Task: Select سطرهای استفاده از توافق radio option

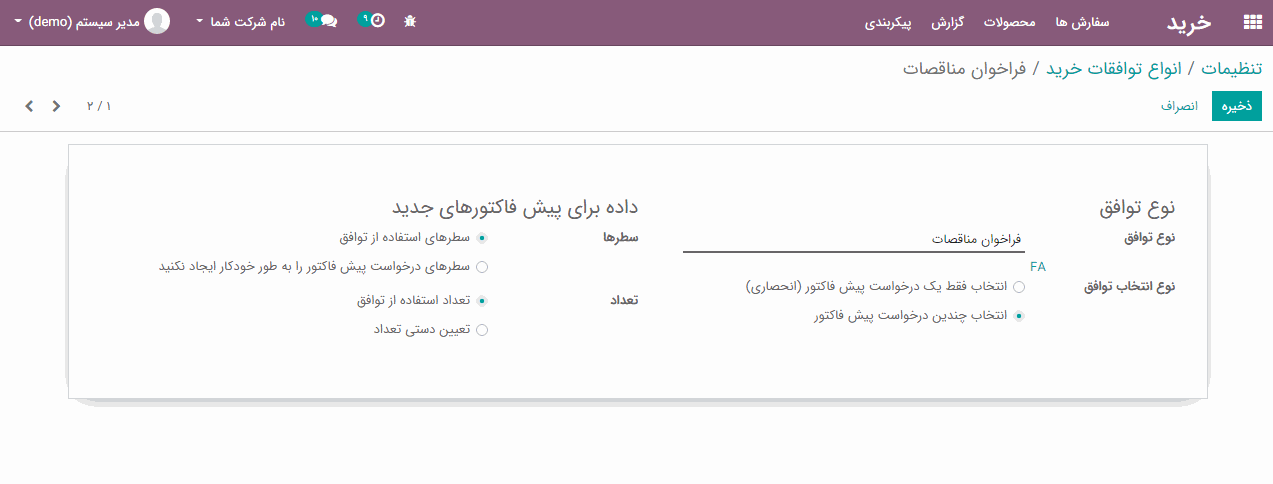Action: 482,238
